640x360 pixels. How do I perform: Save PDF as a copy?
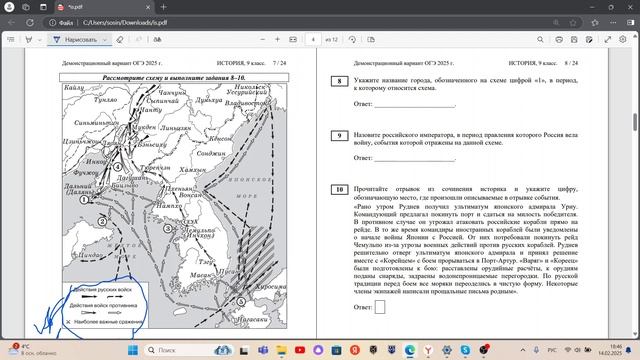coord(589,40)
